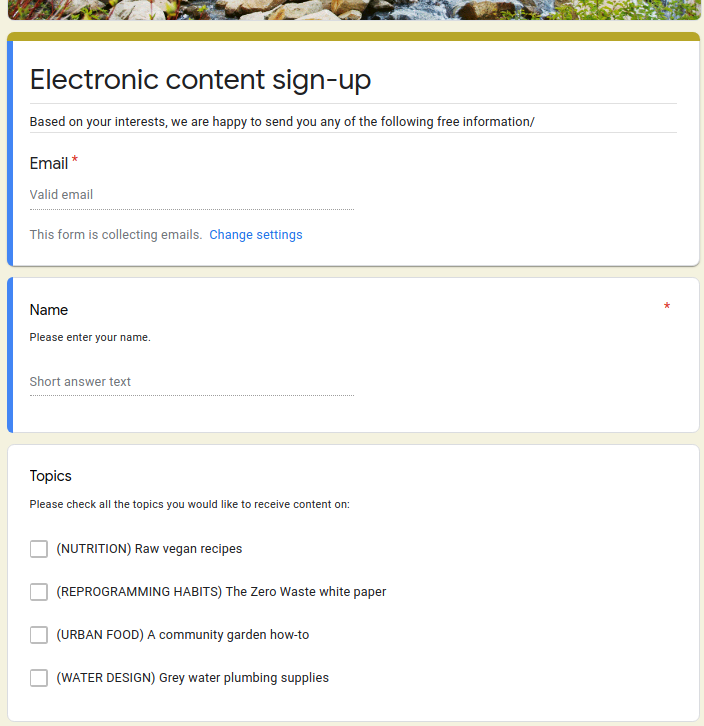Click the 'This form is collecting emails' text

point(116,235)
